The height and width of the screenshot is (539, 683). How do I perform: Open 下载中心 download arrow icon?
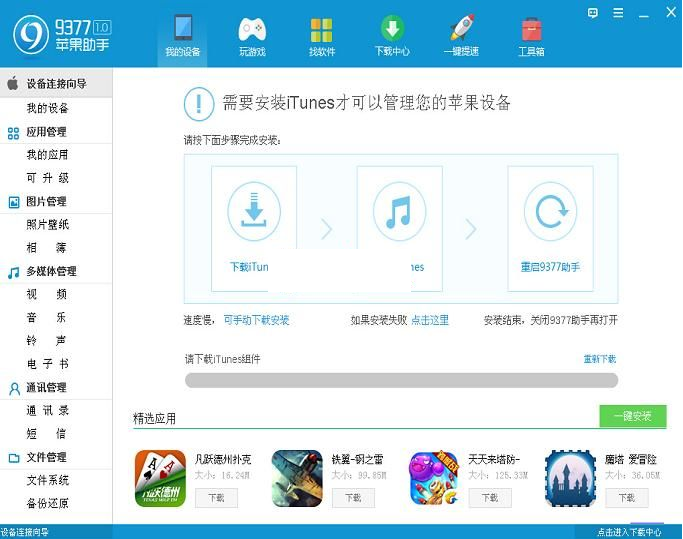pos(392,29)
